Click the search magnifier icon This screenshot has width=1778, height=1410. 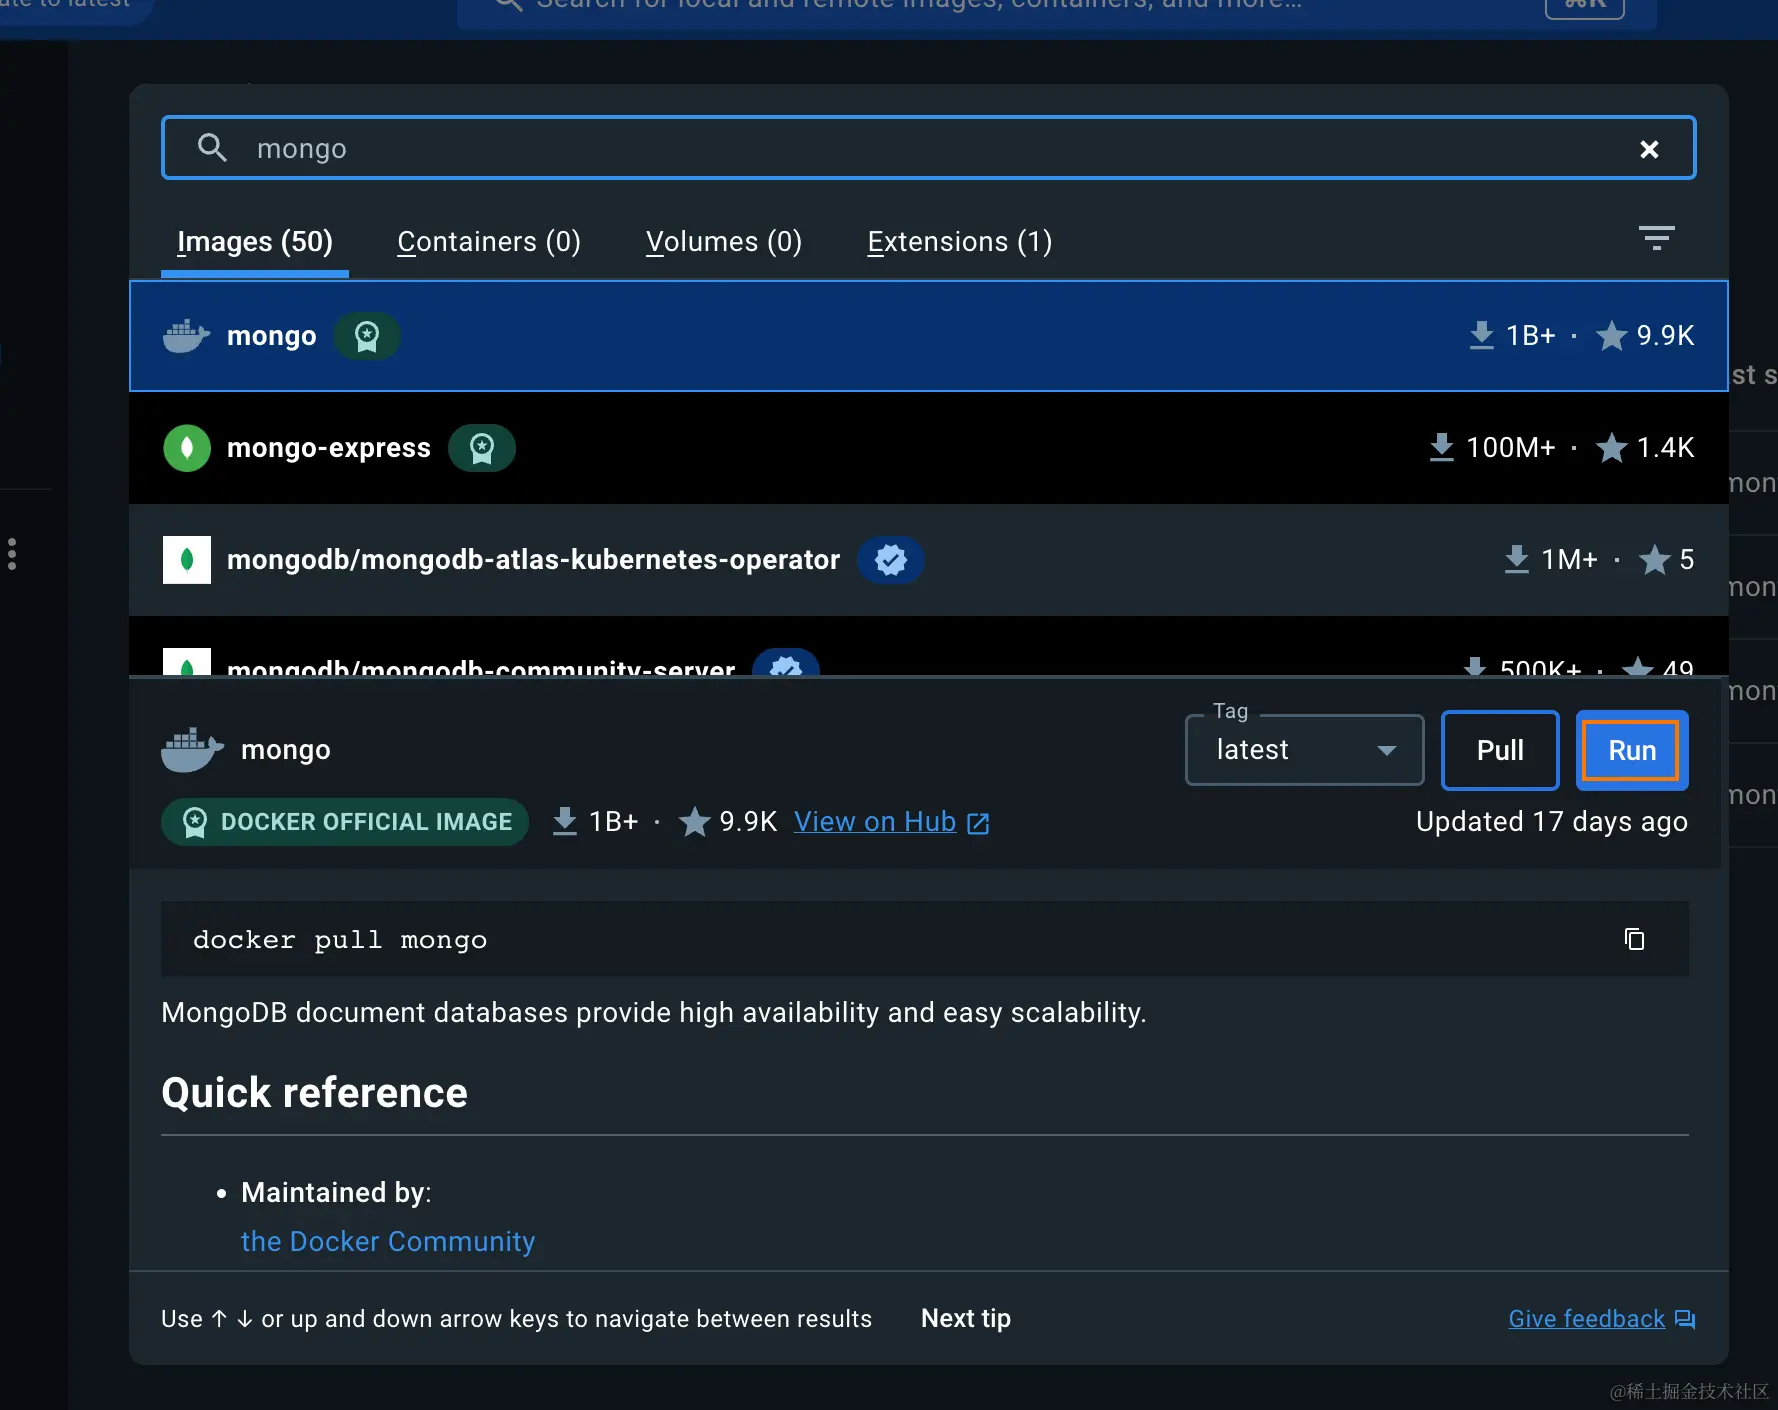click(x=212, y=148)
